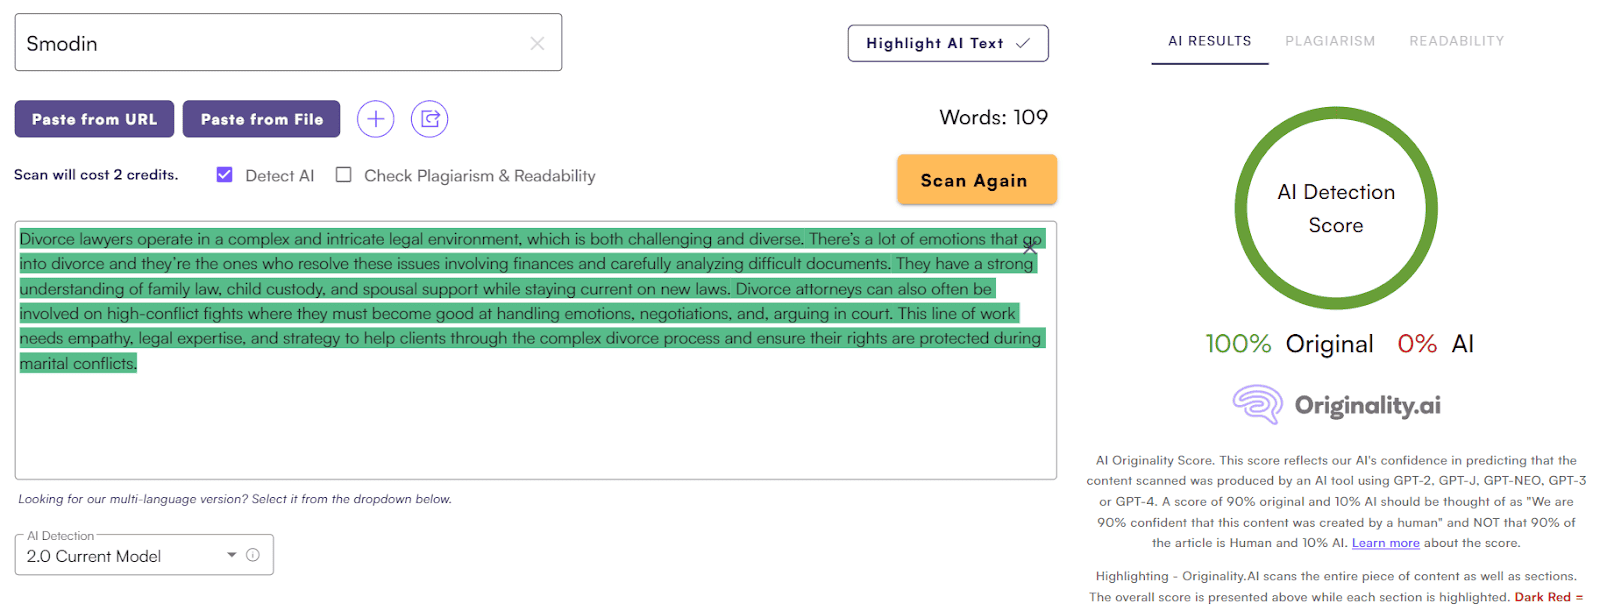This screenshot has height=611, width=1600.
Task: Click info icon beside the model selector
Action: tap(253, 555)
